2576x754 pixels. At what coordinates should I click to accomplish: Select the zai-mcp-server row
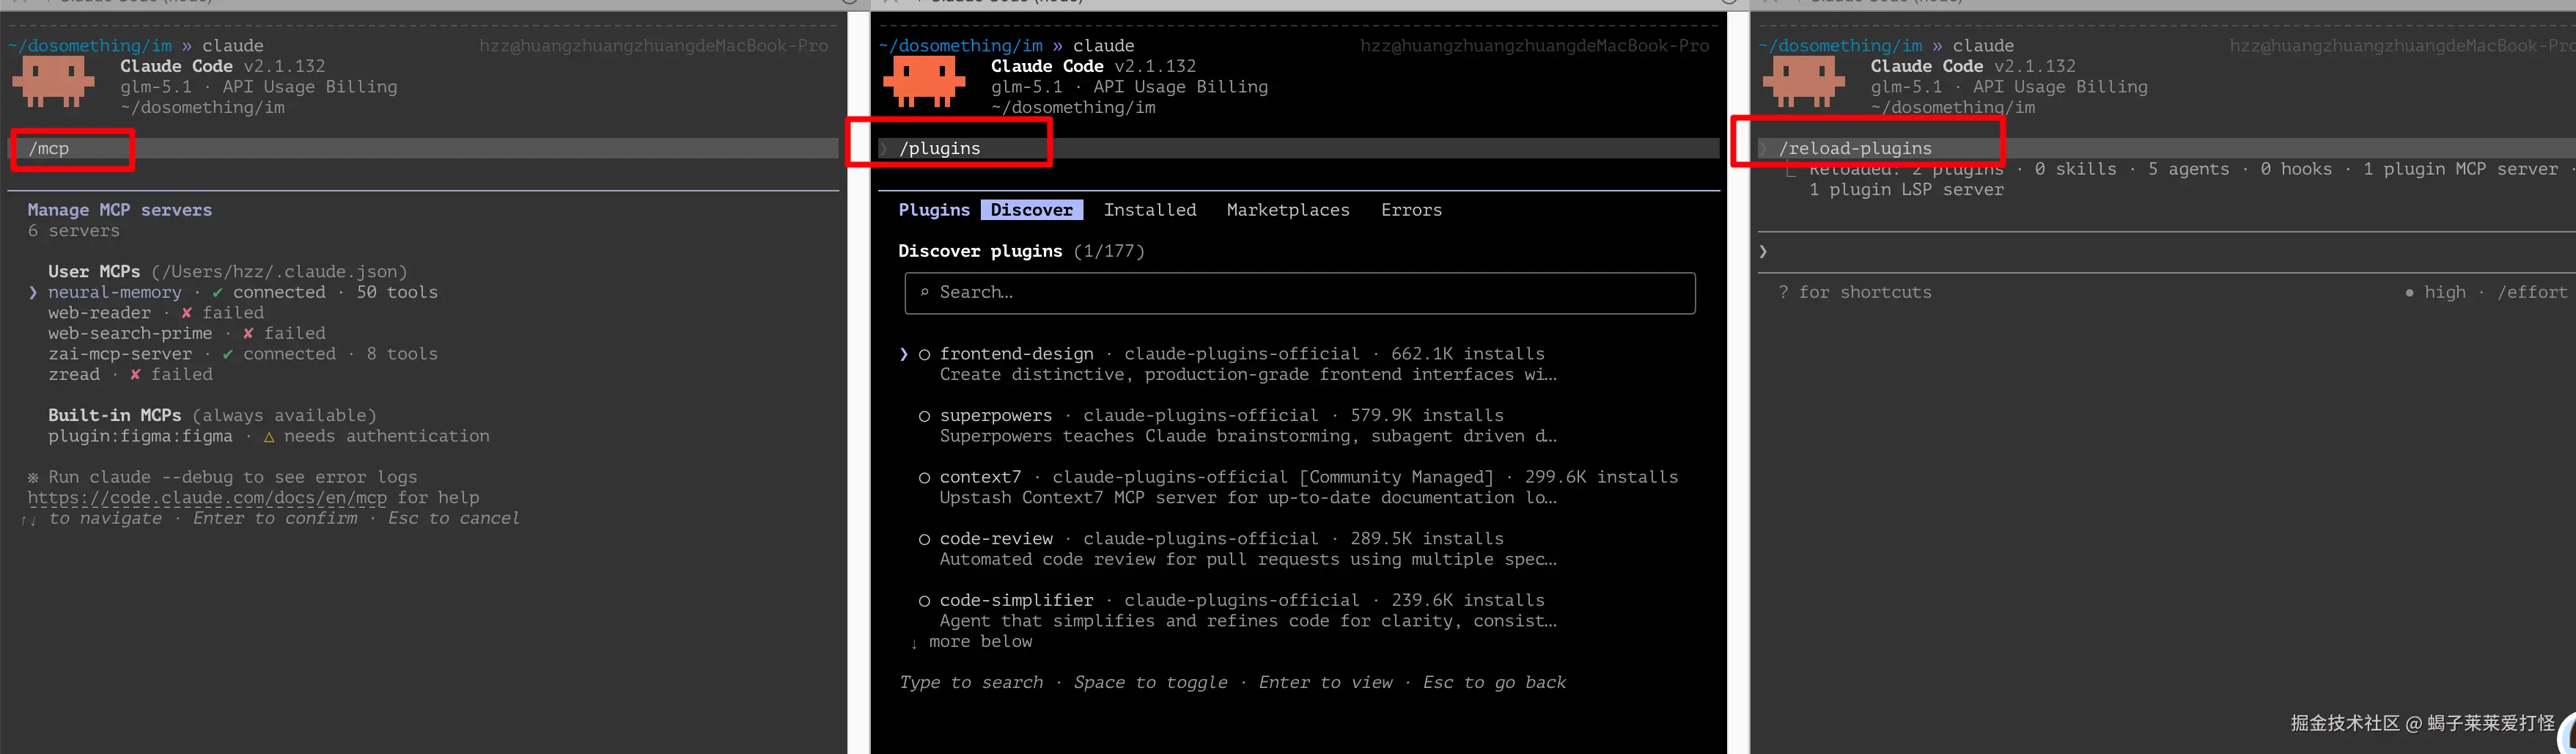243,354
